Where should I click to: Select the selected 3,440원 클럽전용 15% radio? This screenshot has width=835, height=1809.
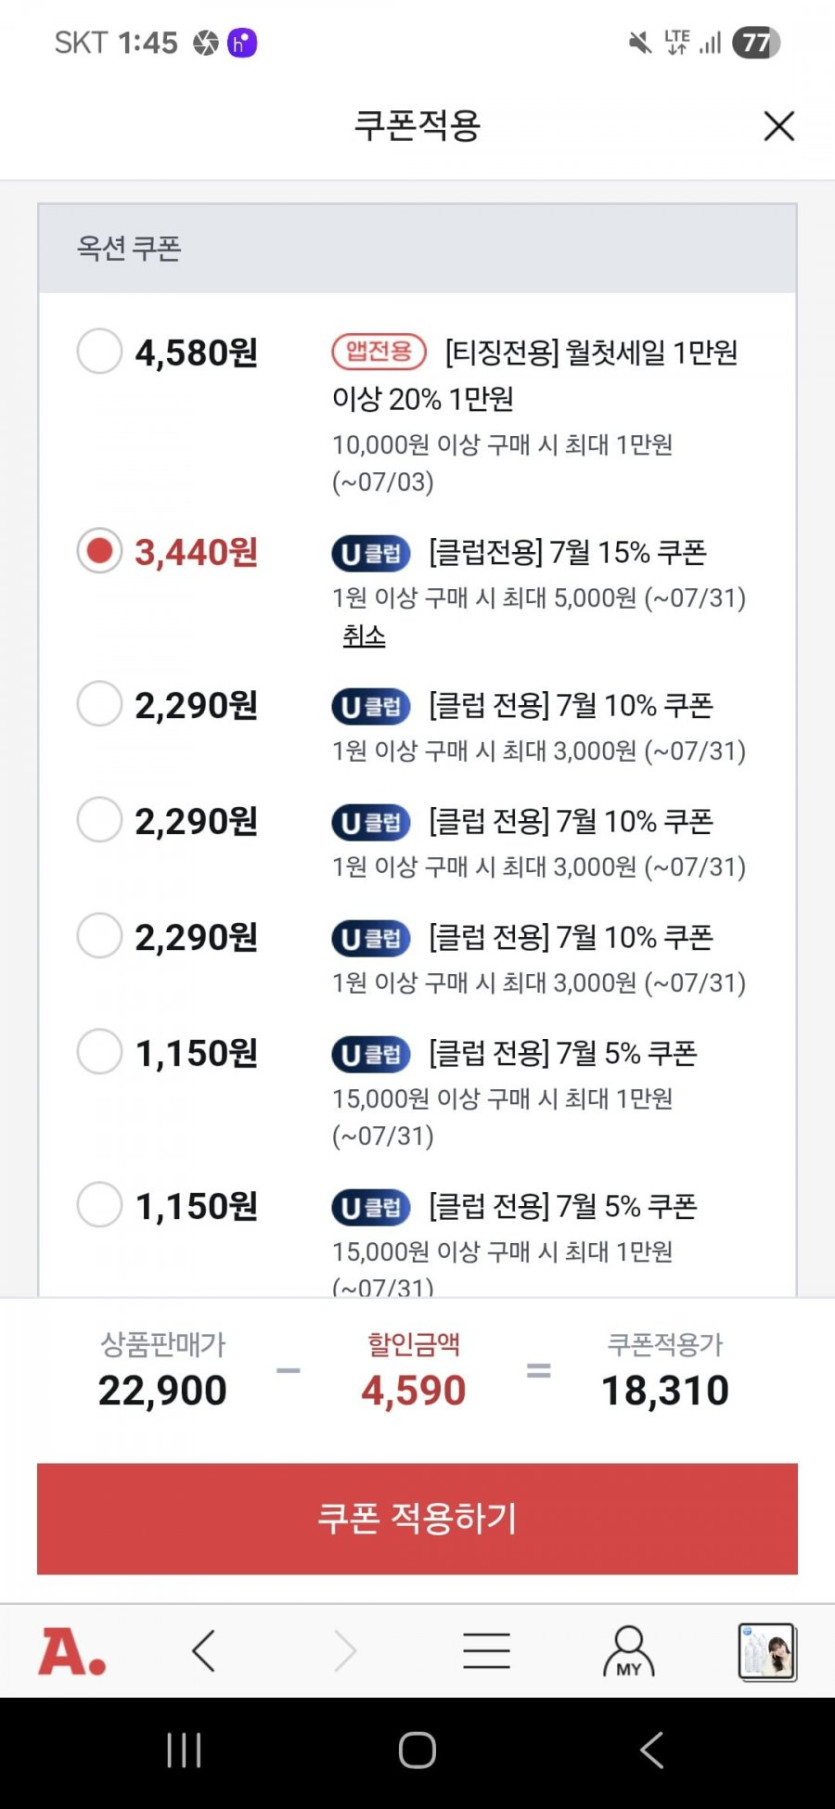[x=99, y=551]
